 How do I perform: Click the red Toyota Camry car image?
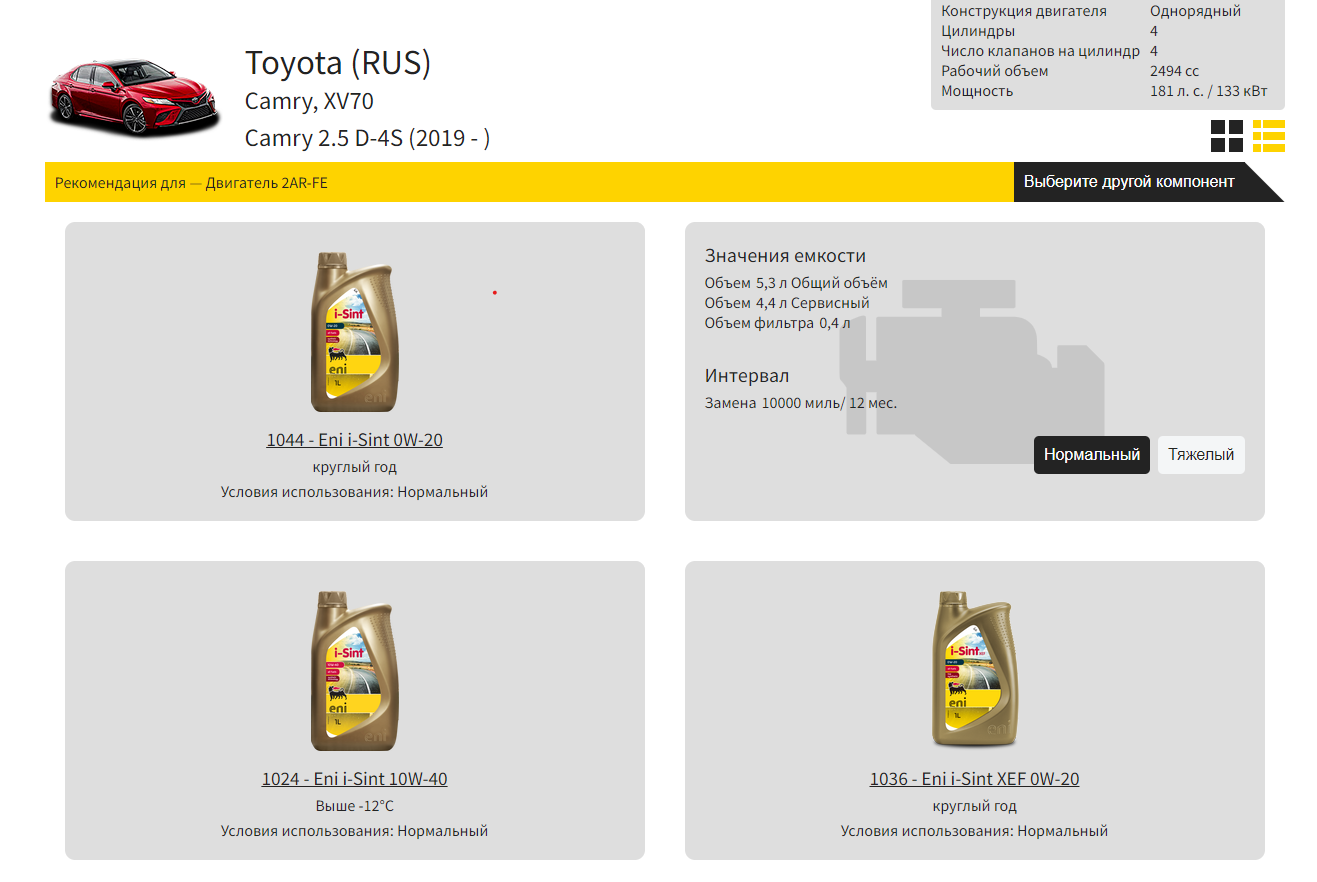[x=134, y=97]
